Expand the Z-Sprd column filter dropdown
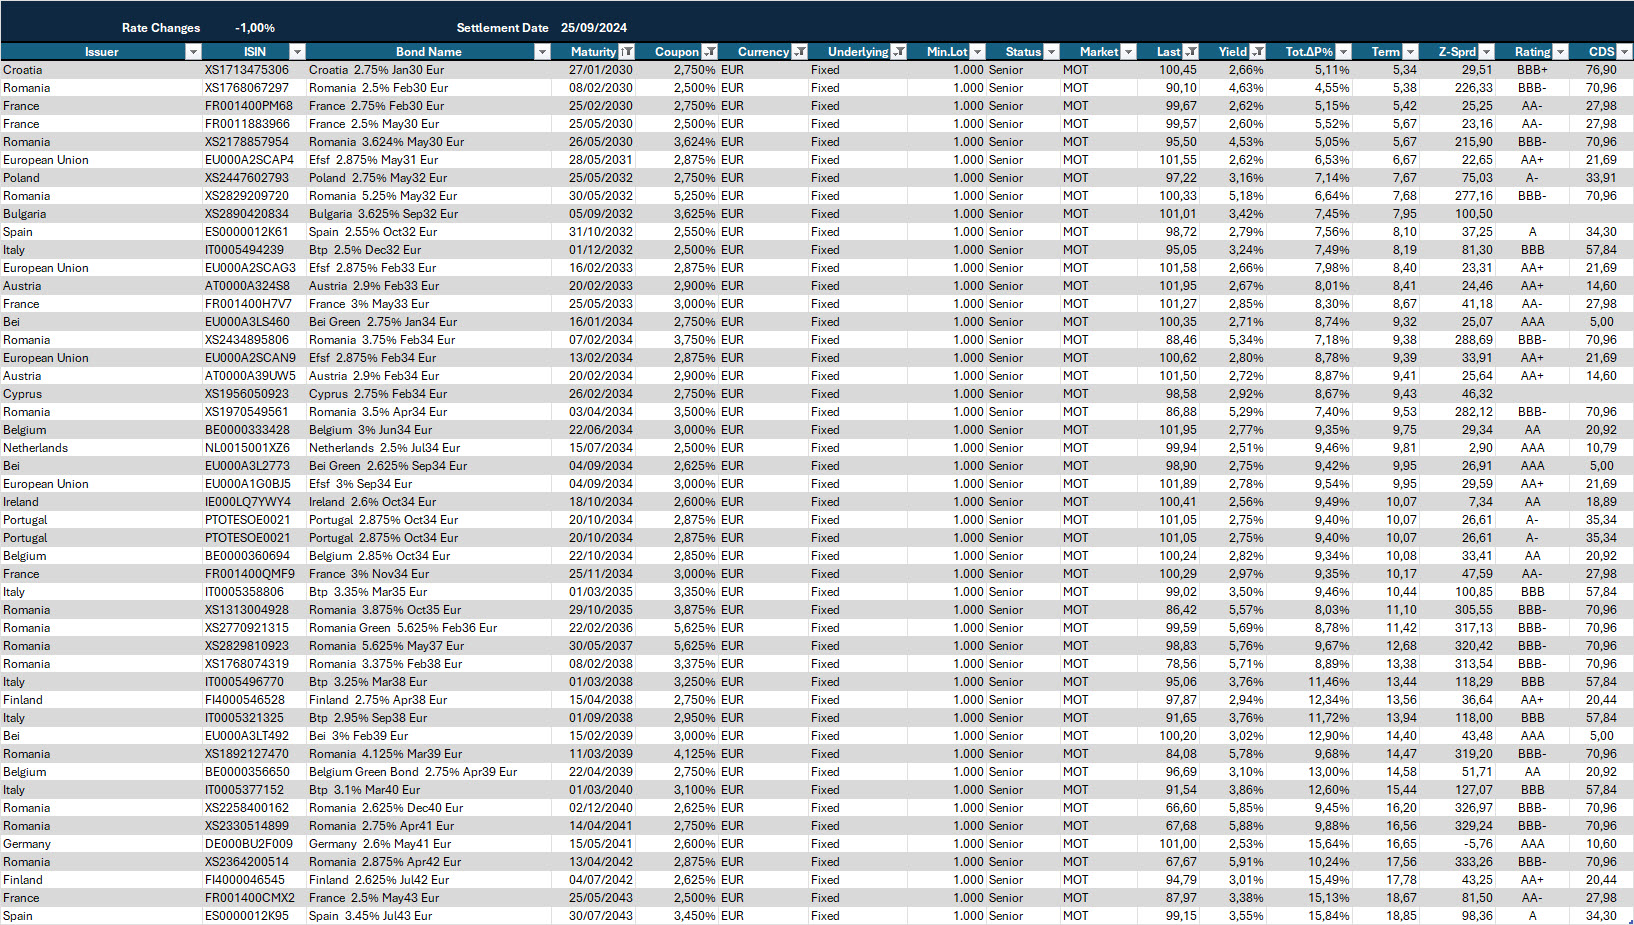Viewport: 1634px width, 925px height. coord(1486,52)
